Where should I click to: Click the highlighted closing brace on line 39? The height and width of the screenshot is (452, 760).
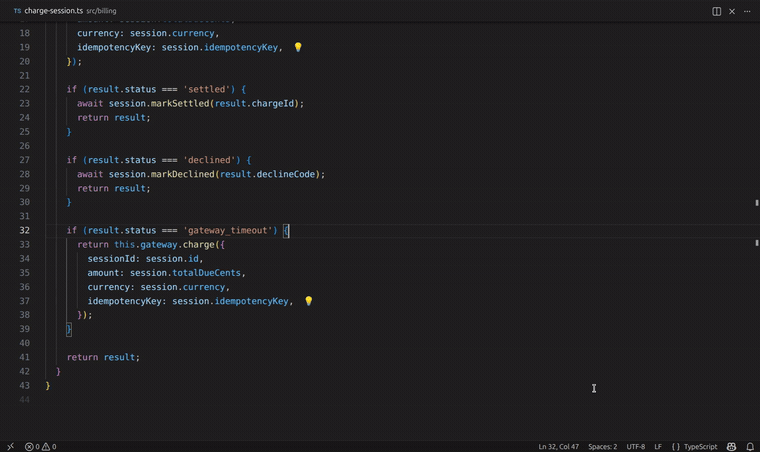(69, 329)
